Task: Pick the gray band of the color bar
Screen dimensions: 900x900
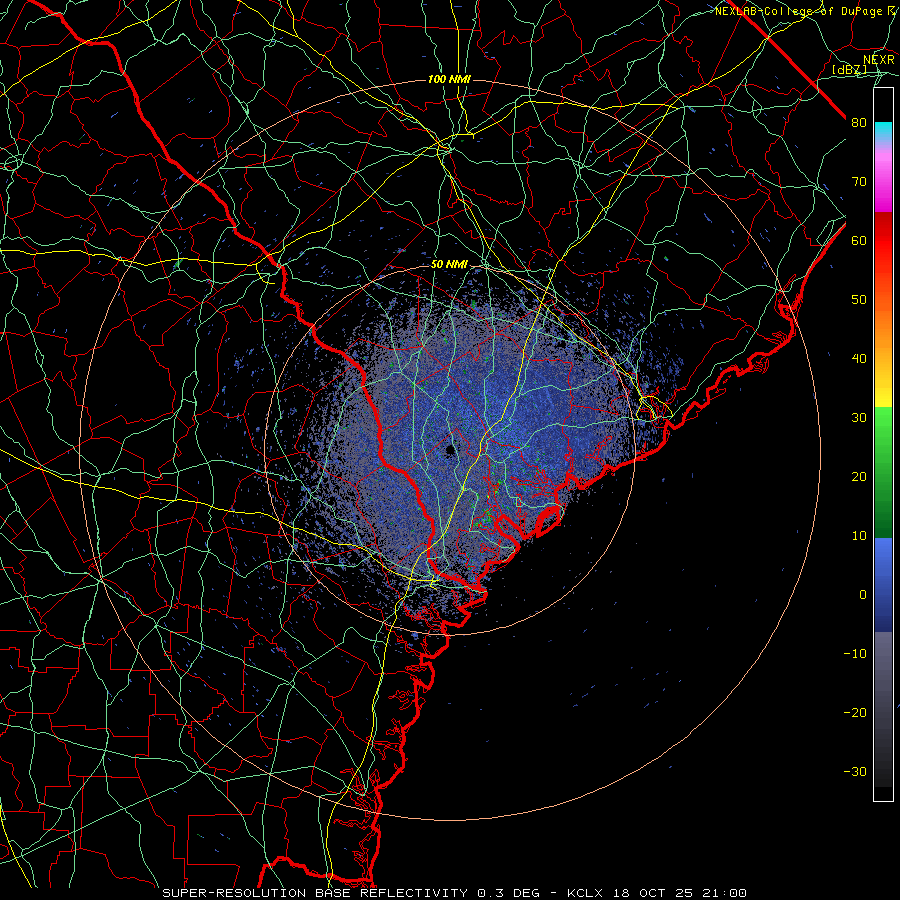Action: coord(883,709)
